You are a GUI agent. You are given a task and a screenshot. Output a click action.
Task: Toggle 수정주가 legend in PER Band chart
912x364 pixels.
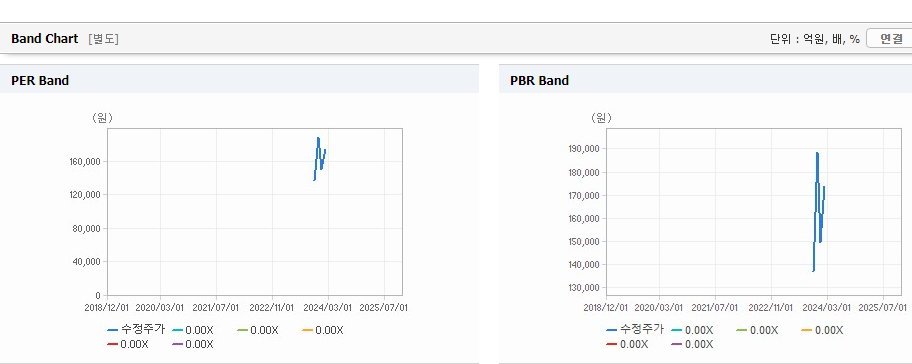coord(136,330)
